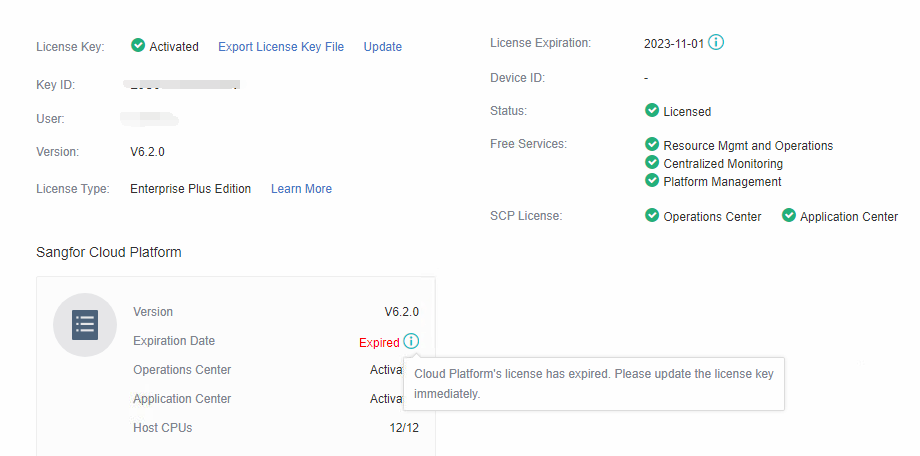The image size is (920, 456).
Task: Click the Sangfor Cloud Platform heading
Action: tap(109, 253)
